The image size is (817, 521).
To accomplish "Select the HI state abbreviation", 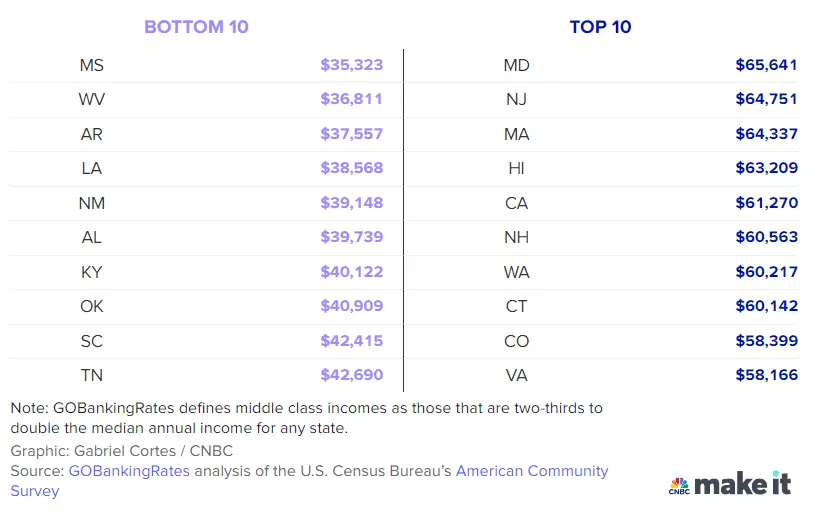I will tap(516, 169).
